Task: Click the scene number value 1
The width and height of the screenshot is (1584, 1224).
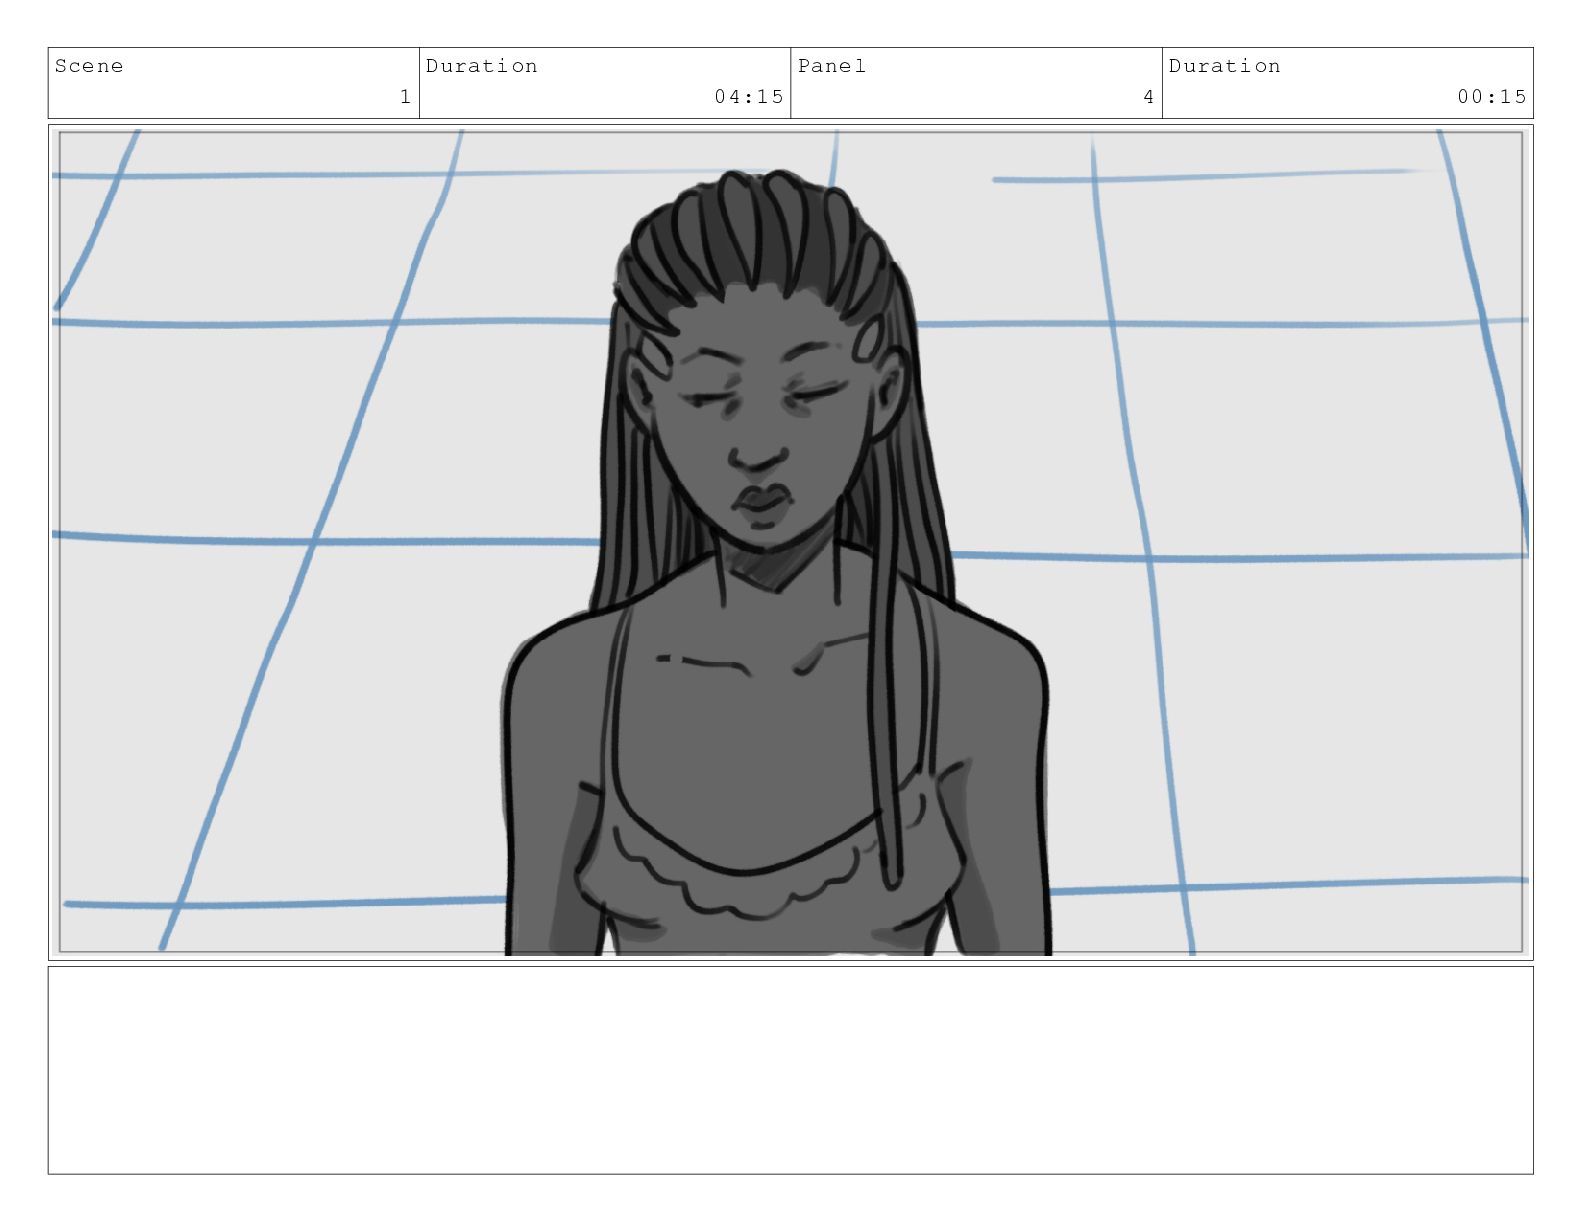Action: point(405,97)
